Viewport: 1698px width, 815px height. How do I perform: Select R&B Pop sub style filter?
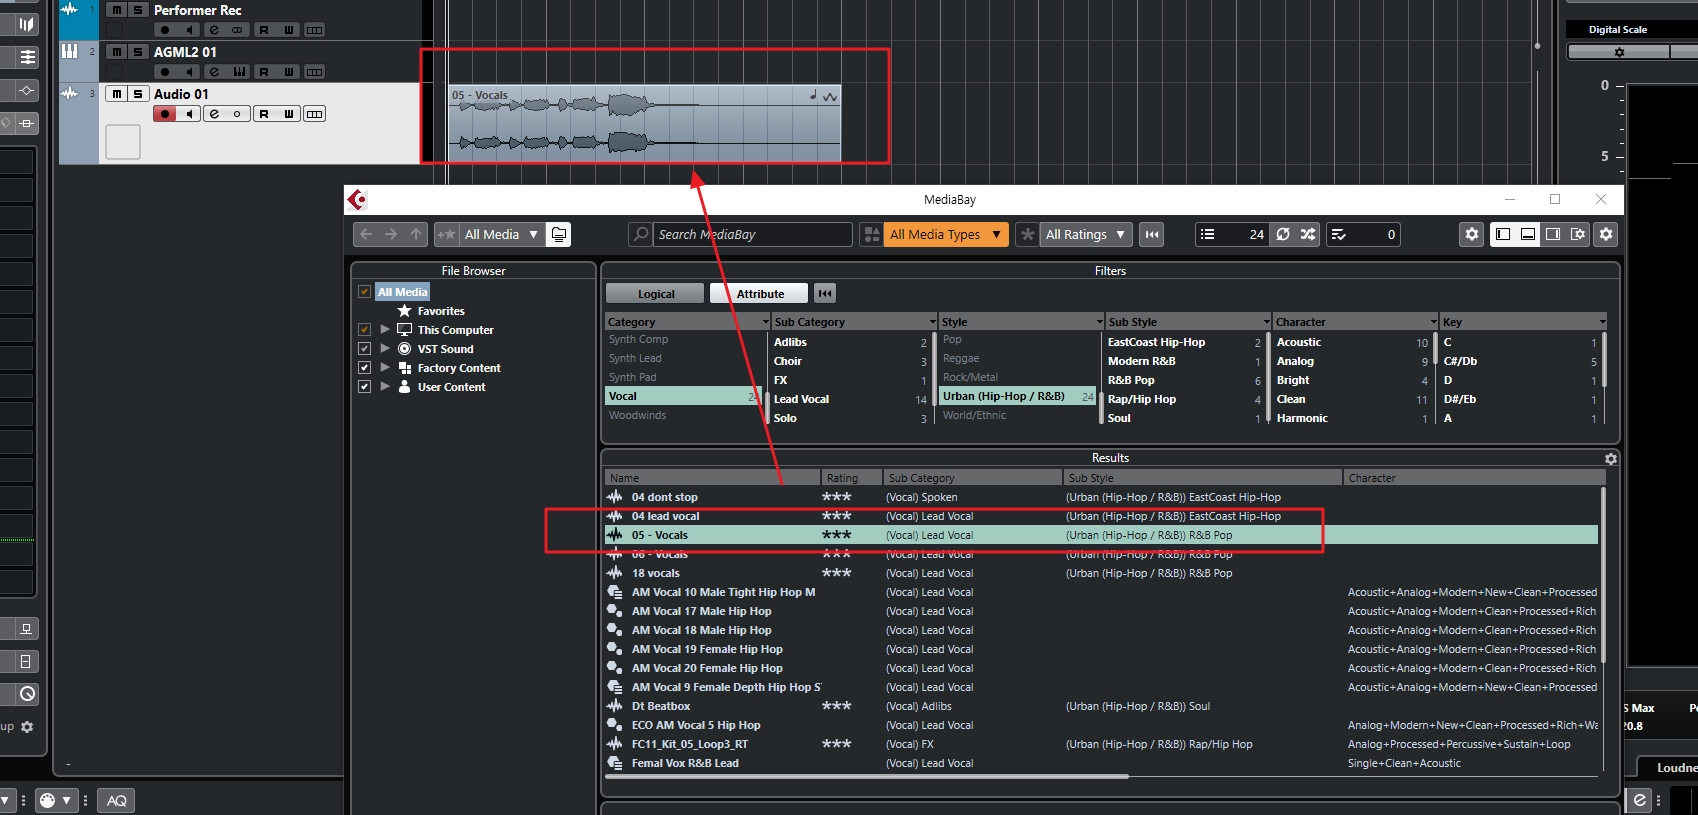click(1184, 380)
